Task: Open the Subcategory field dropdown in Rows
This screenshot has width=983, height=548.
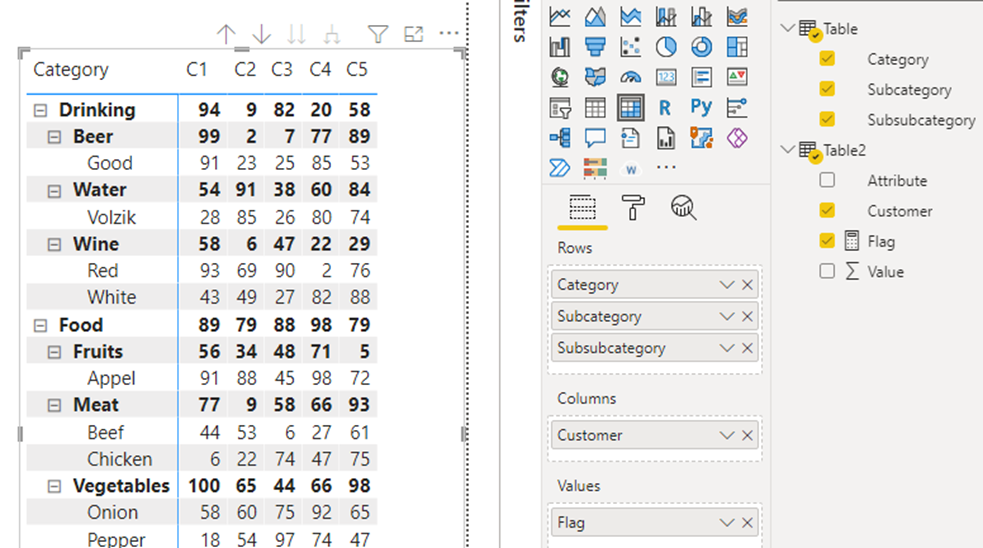Action: [727, 316]
